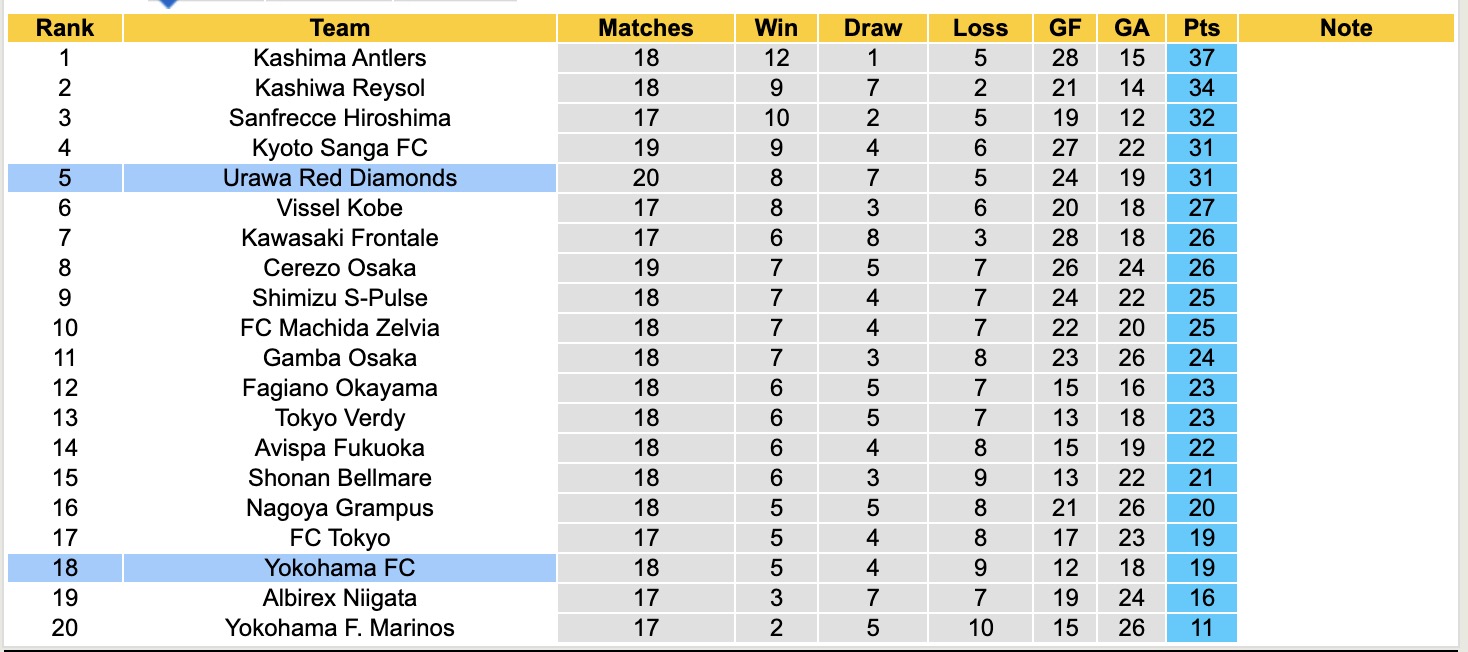Click the Note column header
The width and height of the screenshot is (1468, 652).
point(1346,28)
